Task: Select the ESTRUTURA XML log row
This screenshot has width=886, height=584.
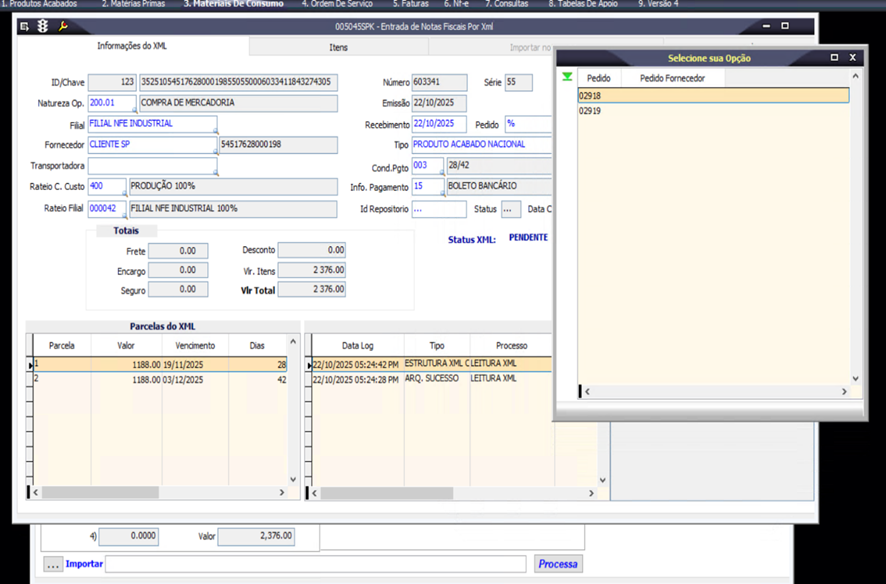Action: point(432,364)
